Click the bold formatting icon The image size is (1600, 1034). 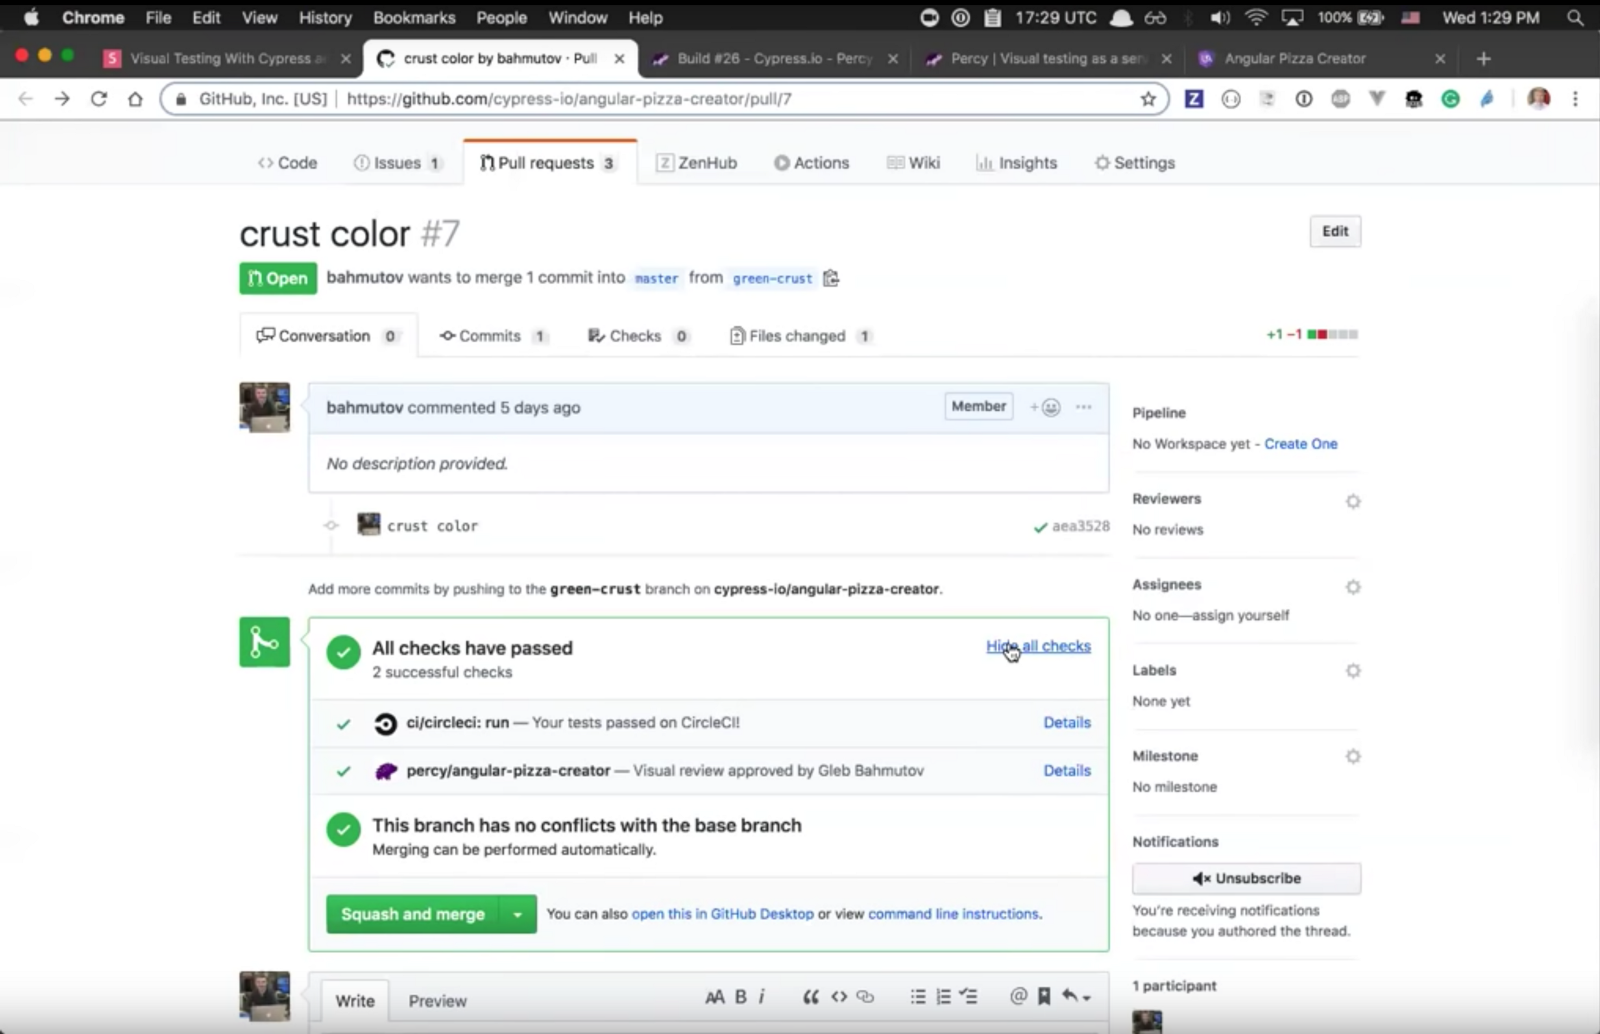pyautogui.click(x=741, y=997)
